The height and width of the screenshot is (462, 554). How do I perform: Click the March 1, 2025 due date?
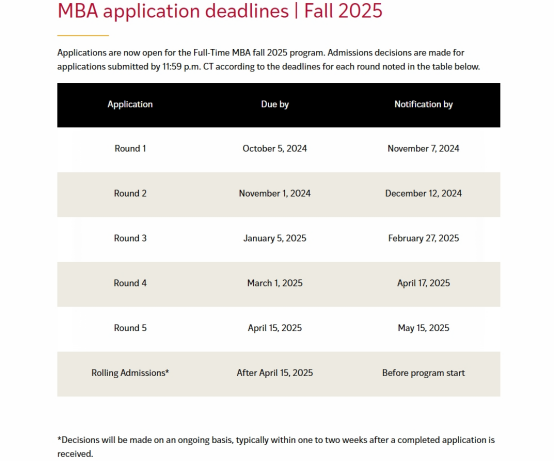click(x=275, y=283)
